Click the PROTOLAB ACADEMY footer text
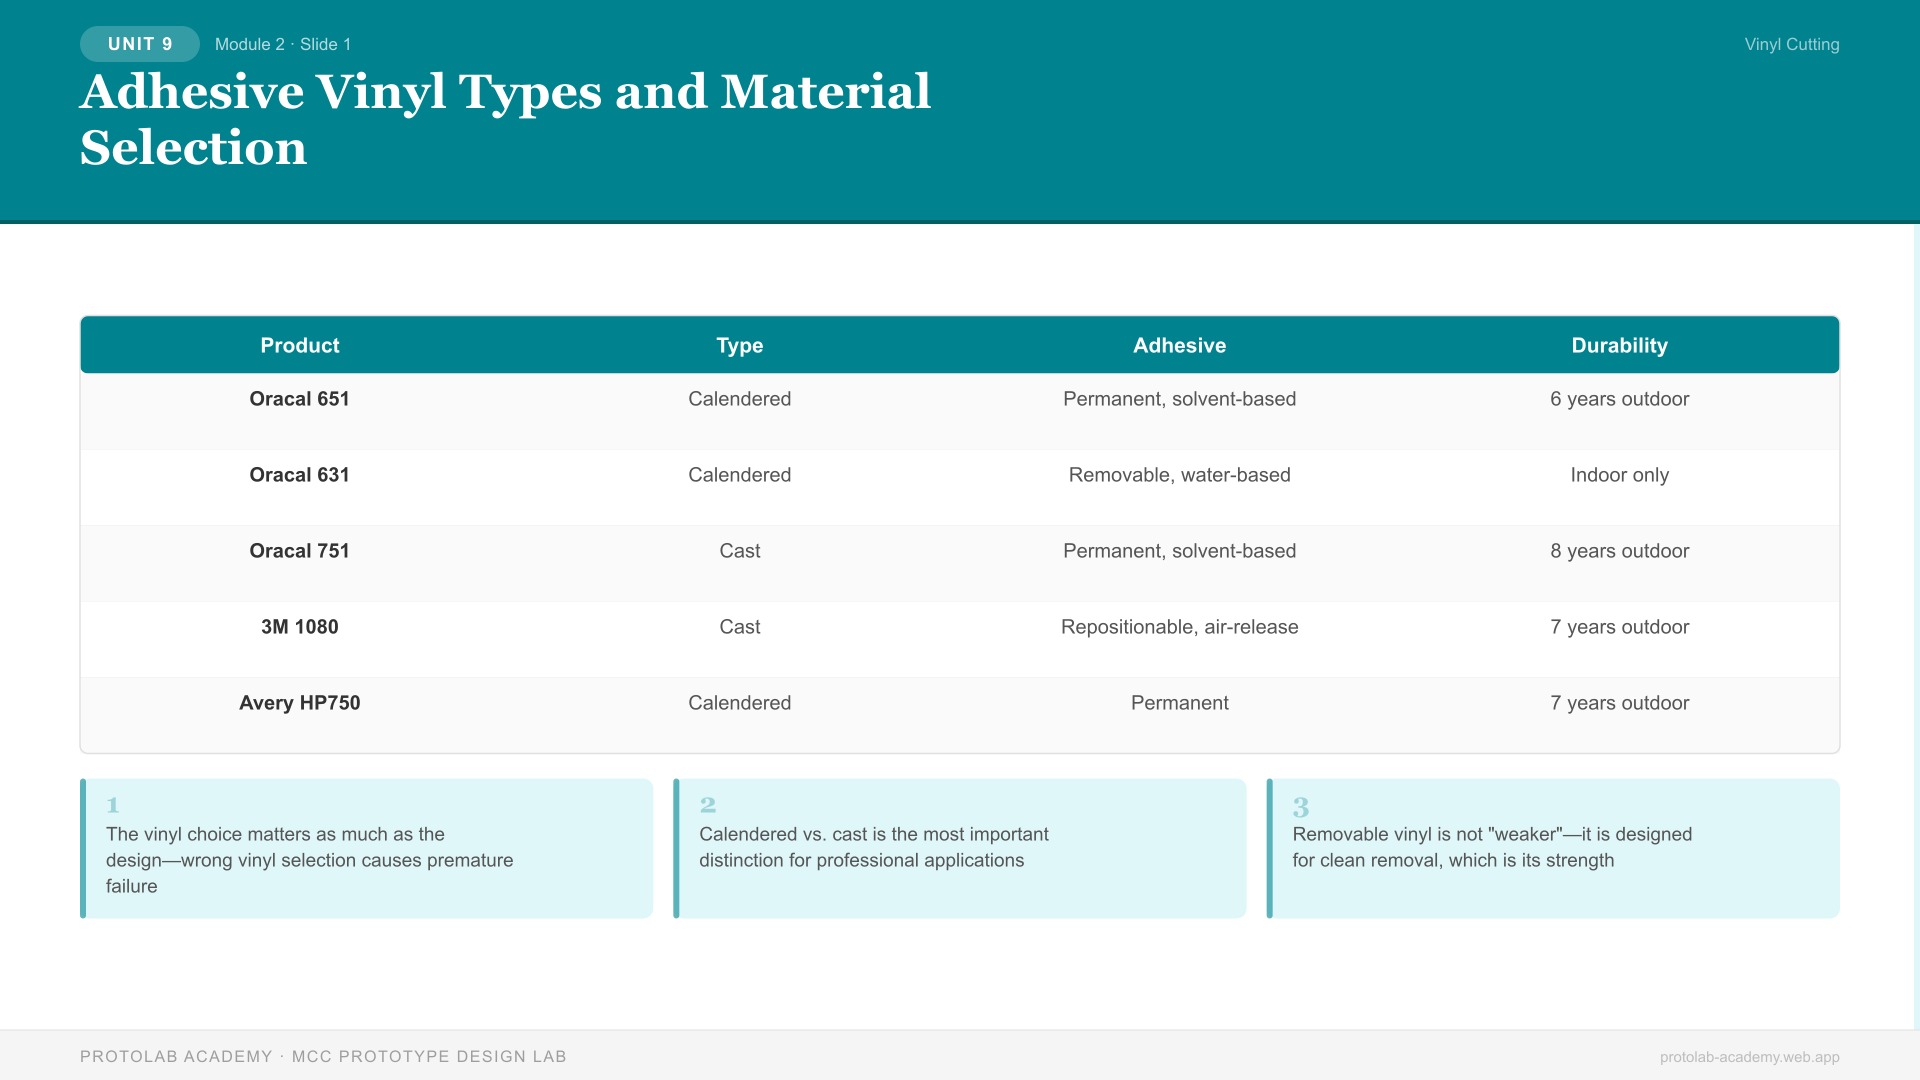Screen dimensions: 1920x1080 (323, 1056)
